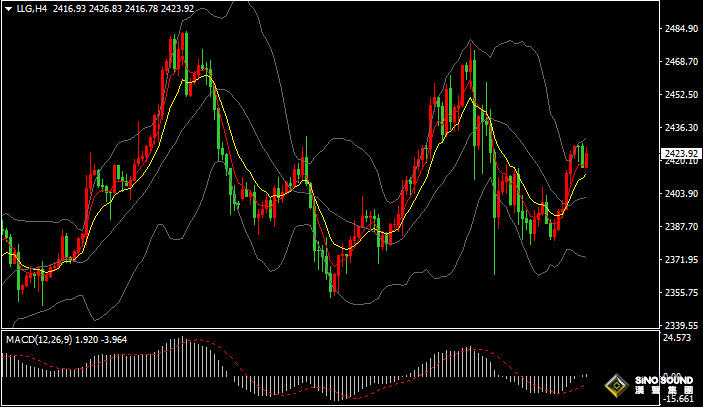This screenshot has height=407, width=703.
Task: Click the 2484.90 price axis label
Action: [680, 29]
